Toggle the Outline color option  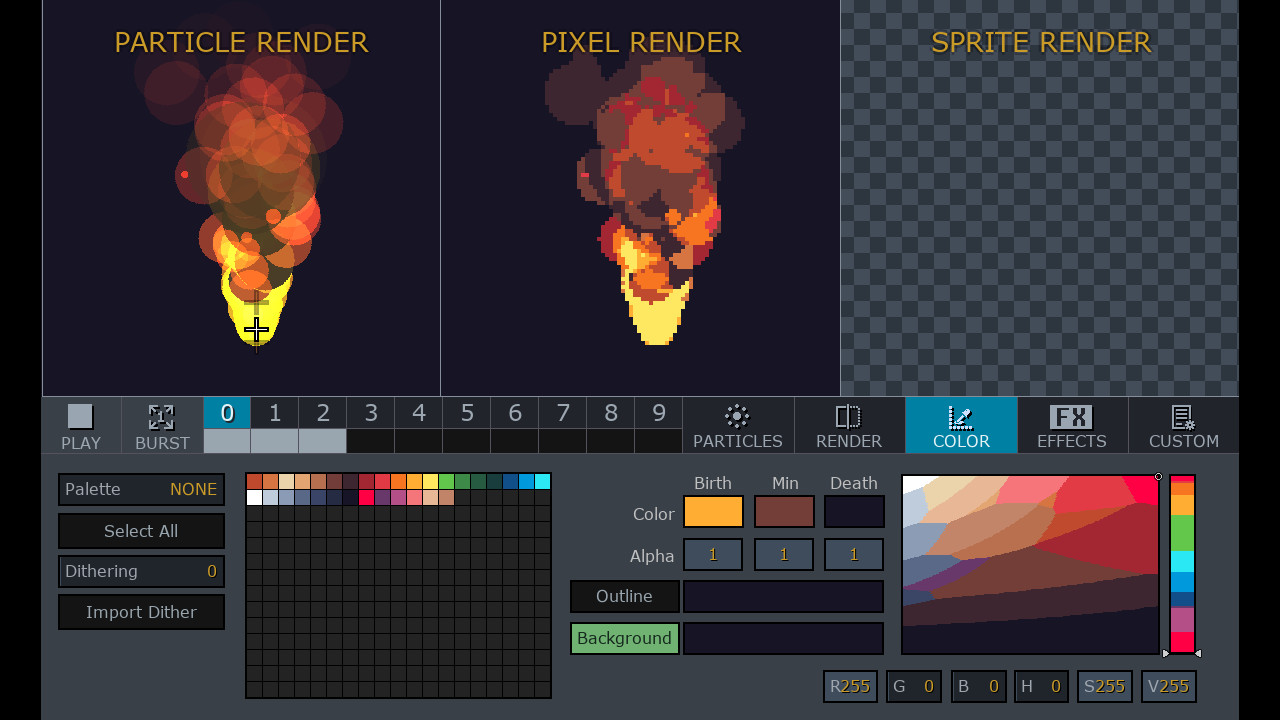tap(624, 596)
